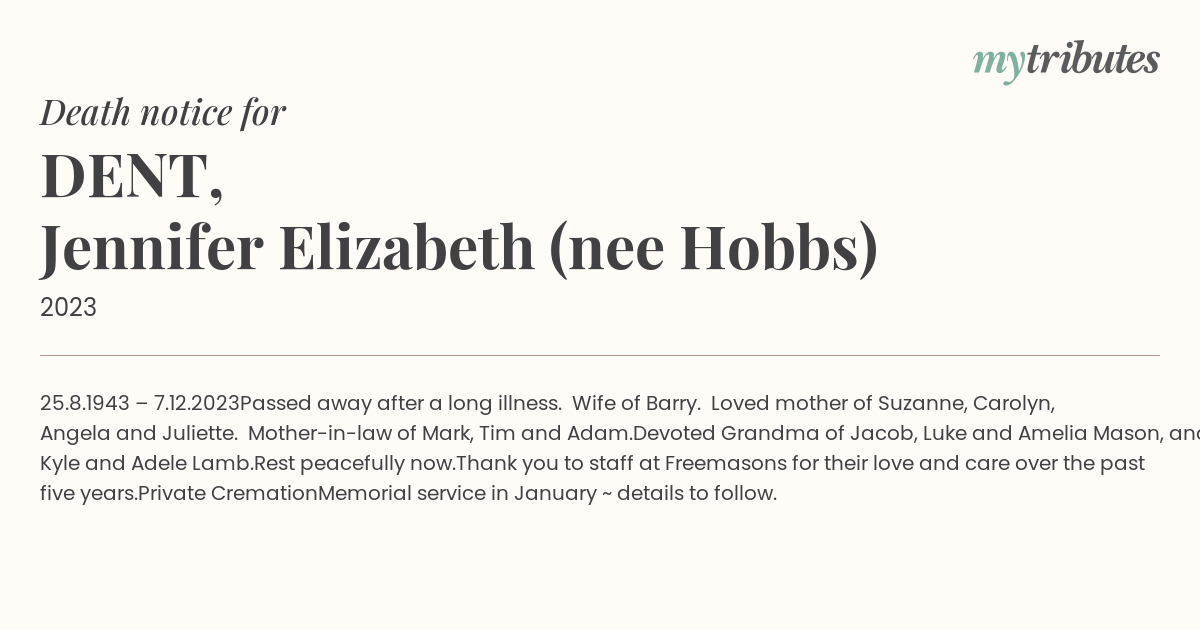Click the name "Jennifer Elizabeth (nee Hobbs)"
The height and width of the screenshot is (630, 1200).
pos(459,248)
